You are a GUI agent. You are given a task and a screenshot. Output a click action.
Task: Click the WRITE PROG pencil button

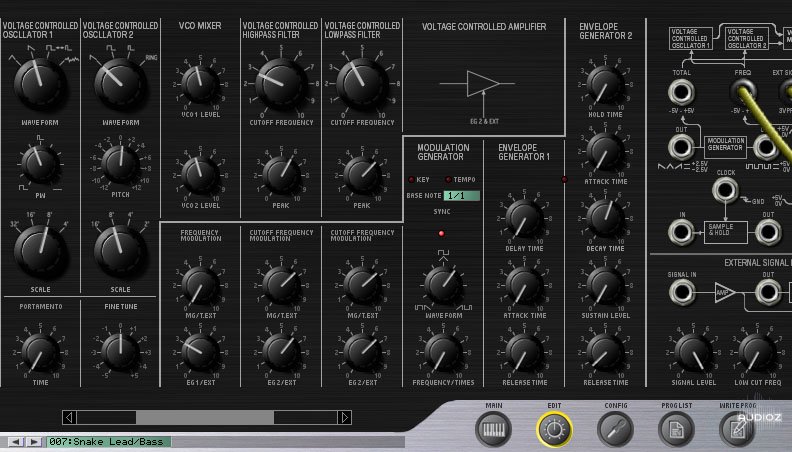737,429
